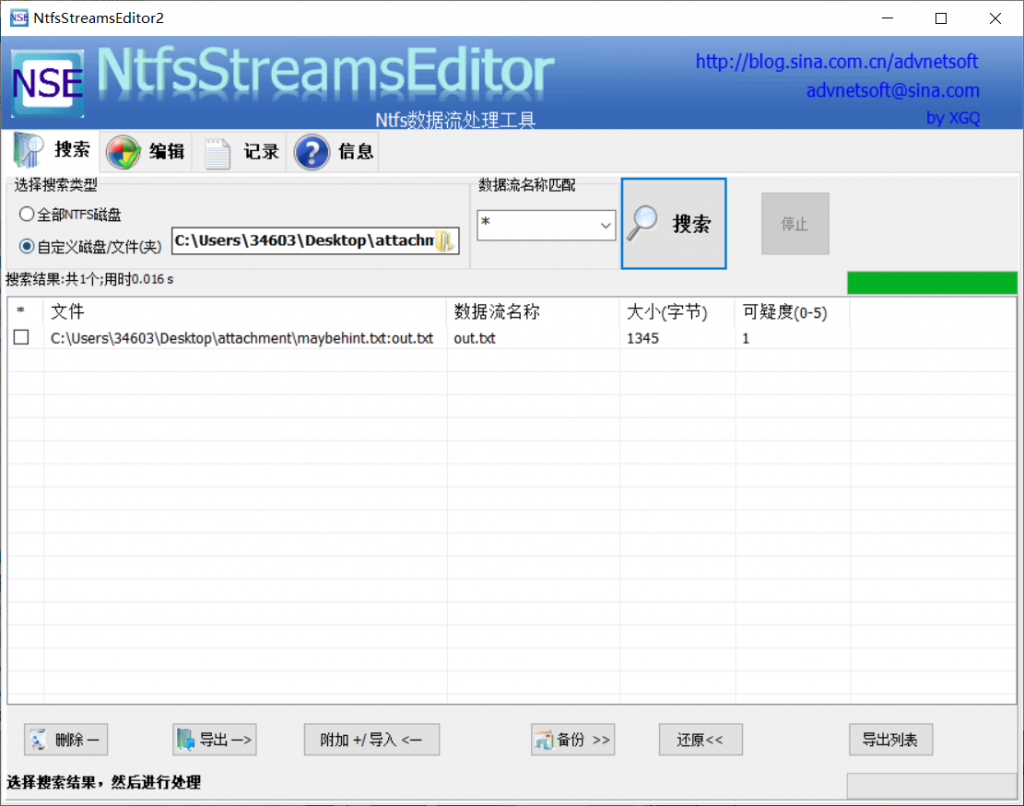Click the 搜索 tab's scanner icon
Screen dimensions: 1024x806
tap(29, 150)
